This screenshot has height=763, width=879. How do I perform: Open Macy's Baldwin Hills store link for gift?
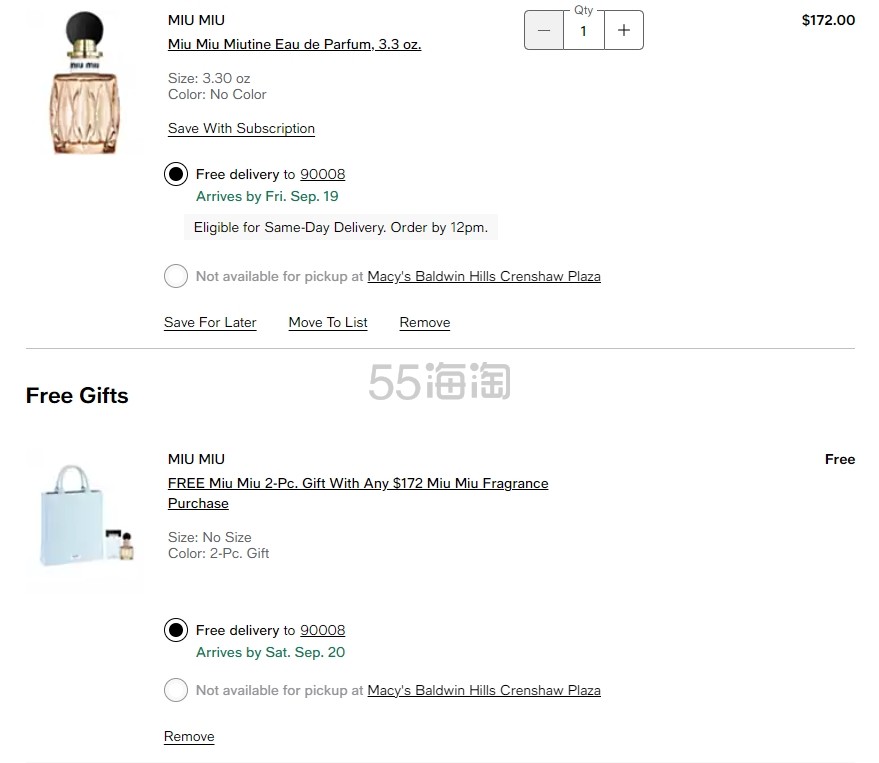(484, 690)
